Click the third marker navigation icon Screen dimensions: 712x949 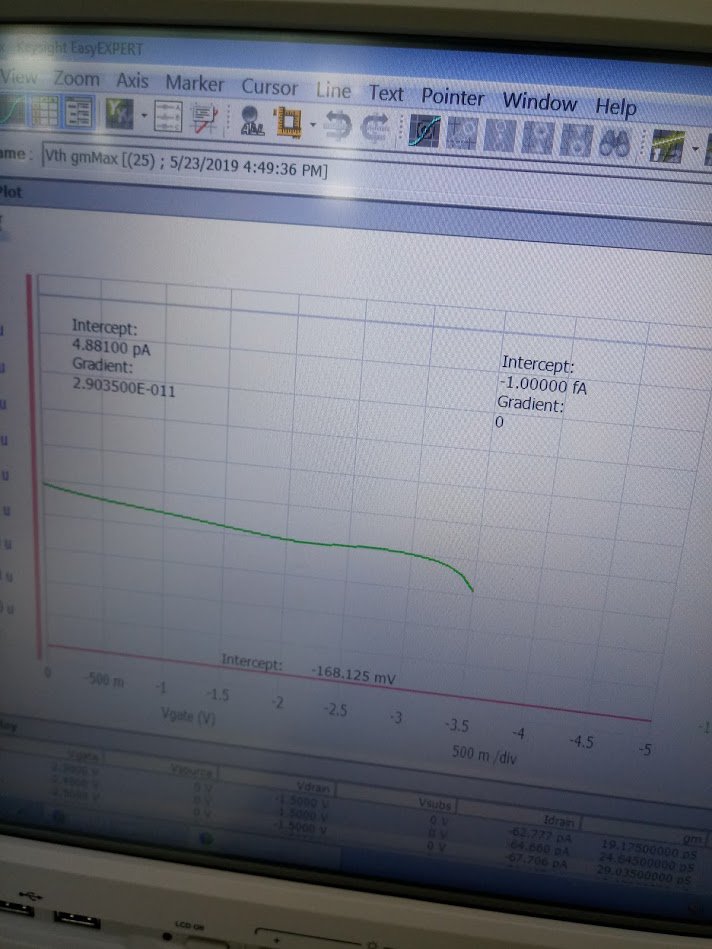[x=499, y=136]
